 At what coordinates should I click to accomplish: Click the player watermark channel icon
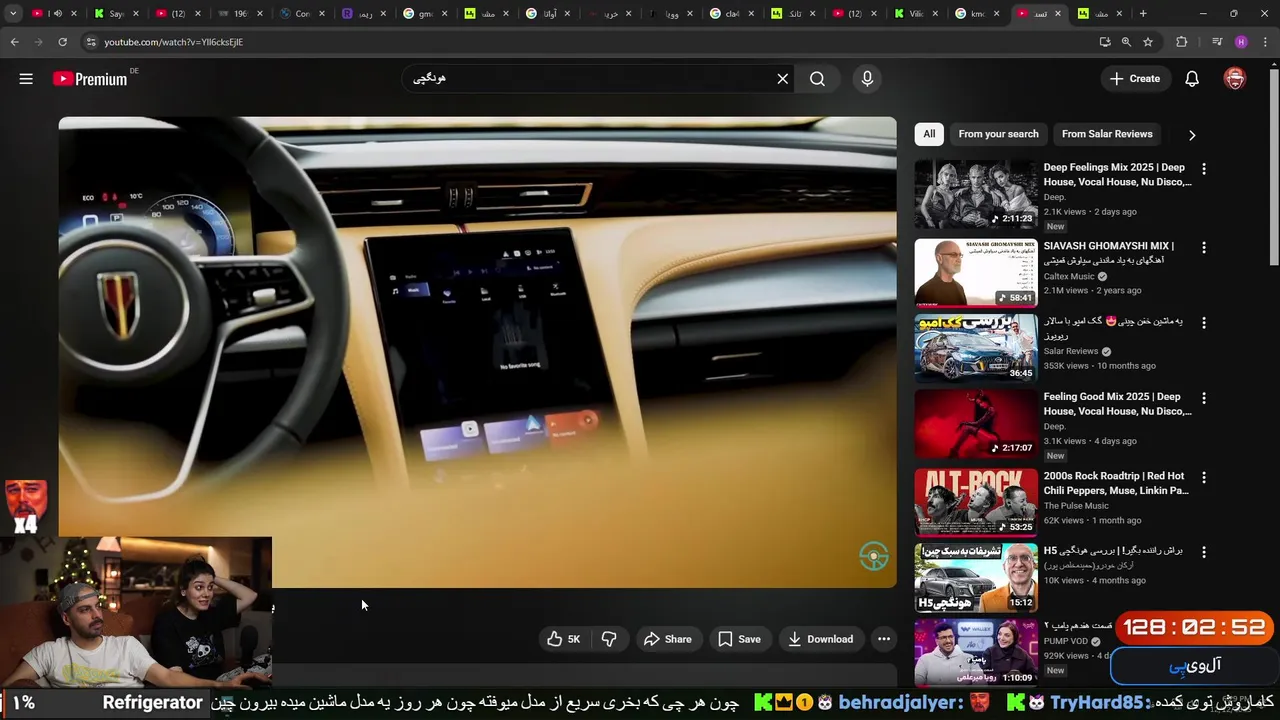[874, 556]
